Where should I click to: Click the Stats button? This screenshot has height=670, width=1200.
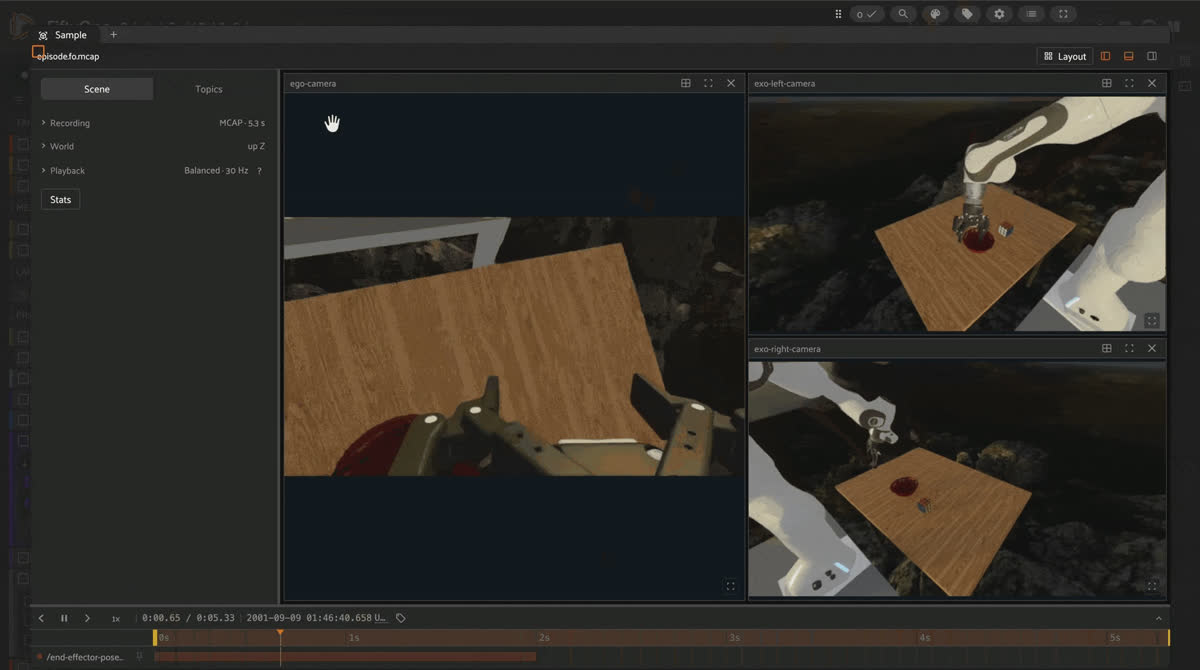pos(61,199)
